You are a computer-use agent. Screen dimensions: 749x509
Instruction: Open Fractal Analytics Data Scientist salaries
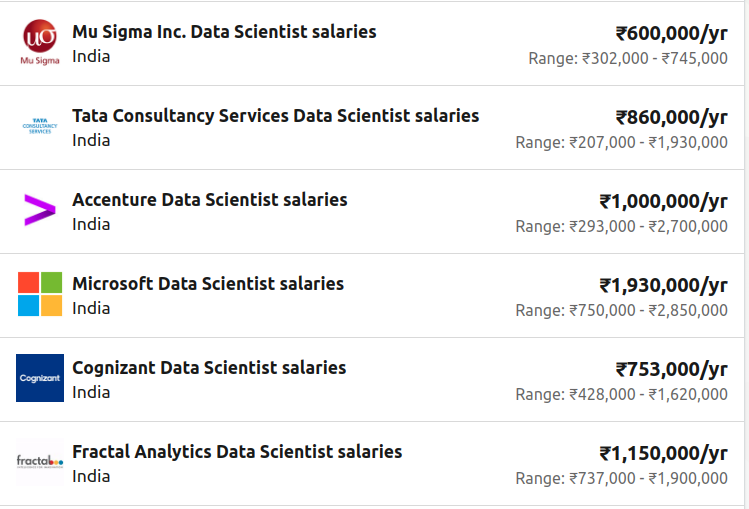coord(237,452)
